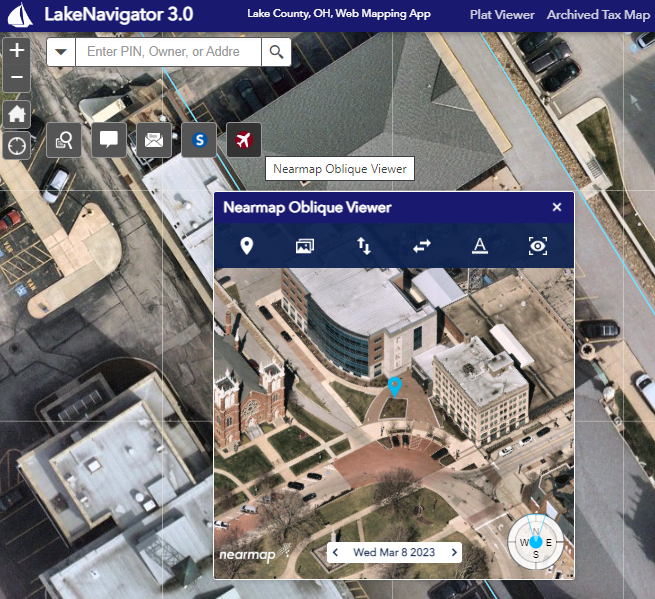Click the horizontal swap arrows icon
This screenshot has height=599, width=655.
click(x=422, y=246)
